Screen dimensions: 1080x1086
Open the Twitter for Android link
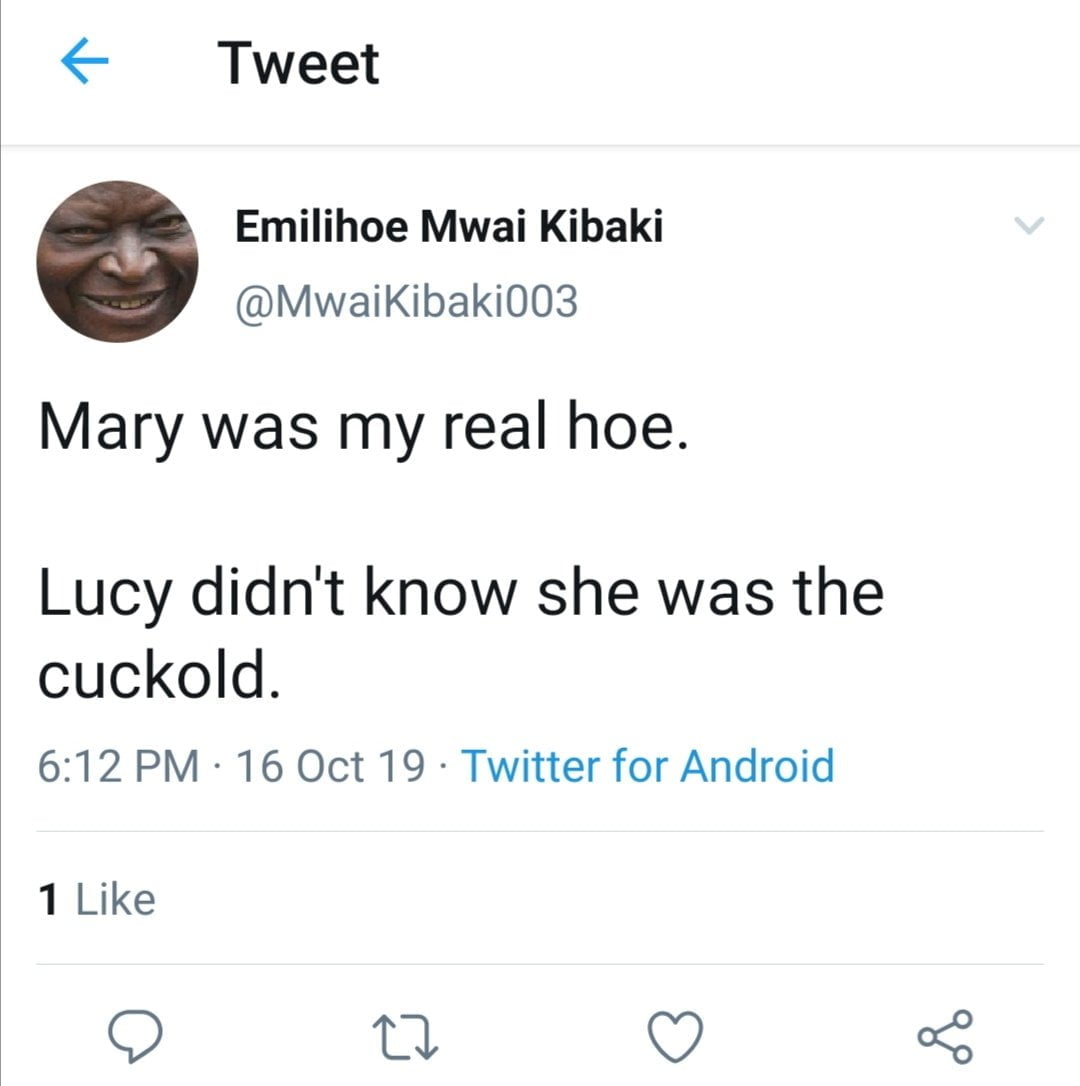pyautogui.click(x=647, y=767)
